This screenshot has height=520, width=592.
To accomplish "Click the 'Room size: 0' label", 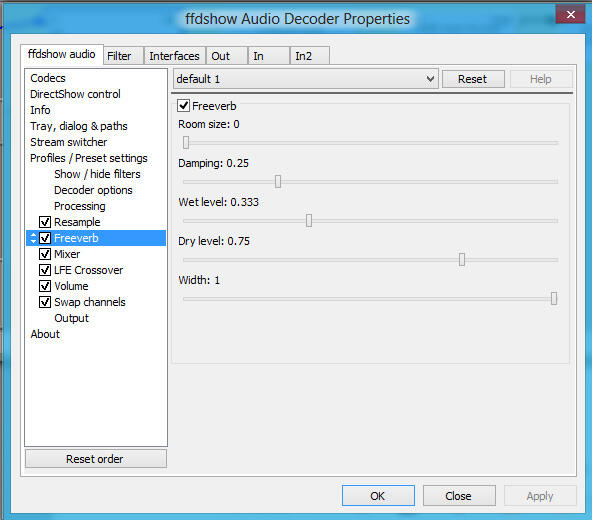I will pyautogui.click(x=209, y=124).
